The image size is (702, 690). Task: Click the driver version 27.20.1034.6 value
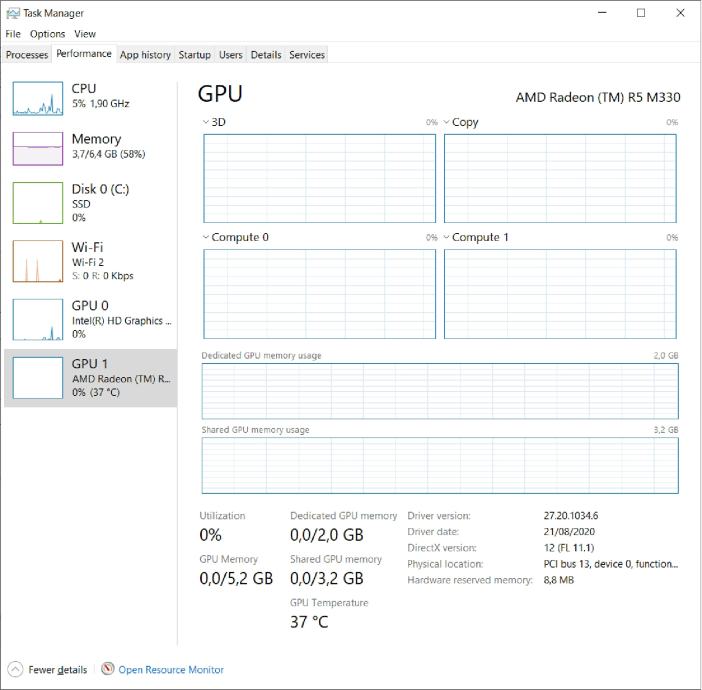coord(571,515)
